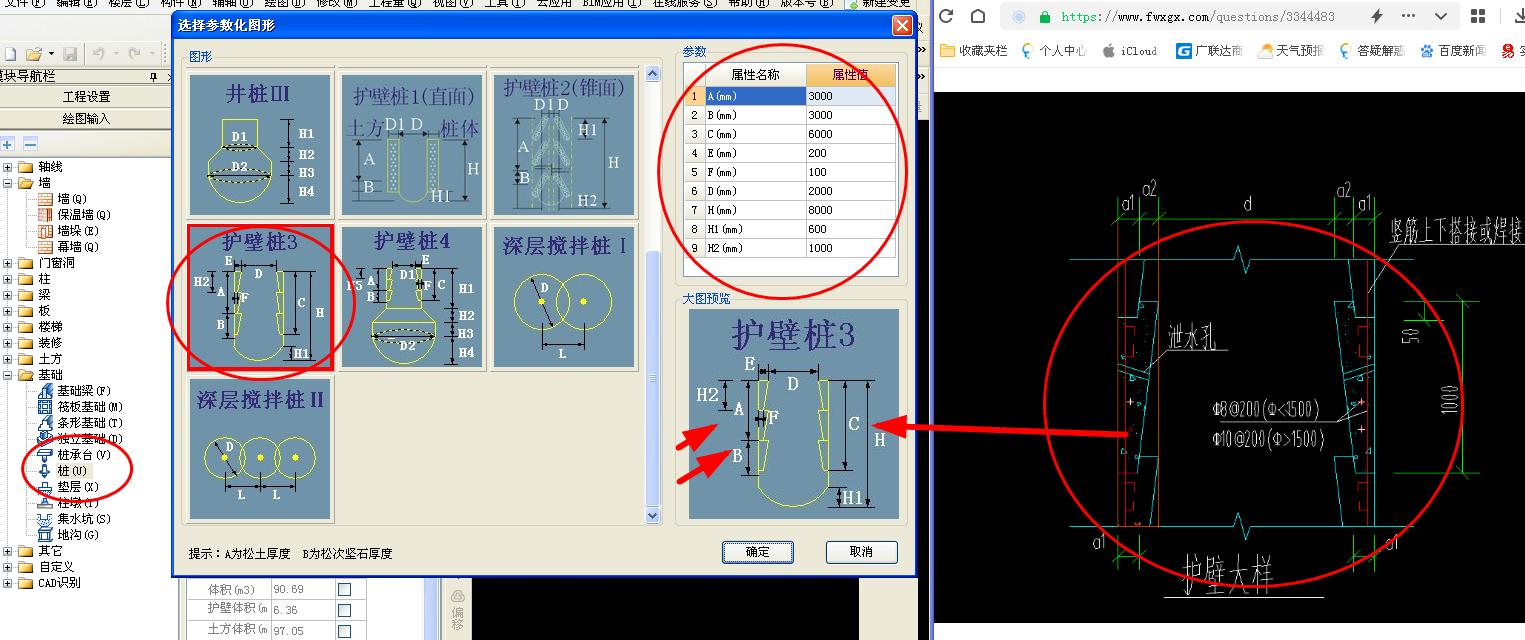Expand the 板 tree folder

[x=8, y=311]
